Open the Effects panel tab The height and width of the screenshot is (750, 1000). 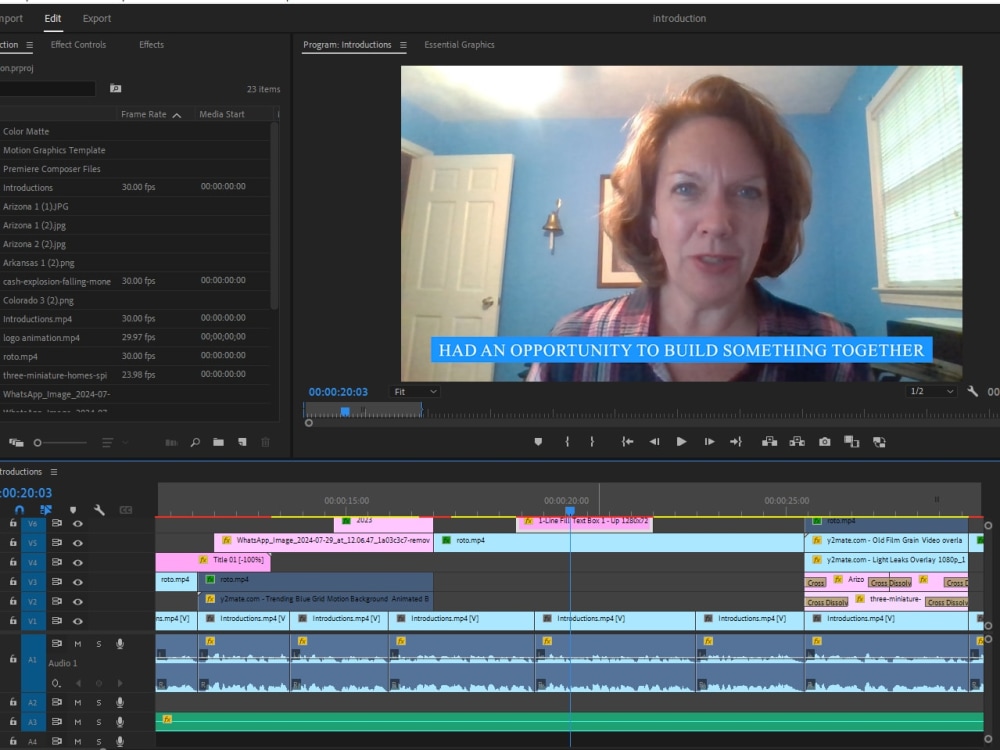(151, 45)
